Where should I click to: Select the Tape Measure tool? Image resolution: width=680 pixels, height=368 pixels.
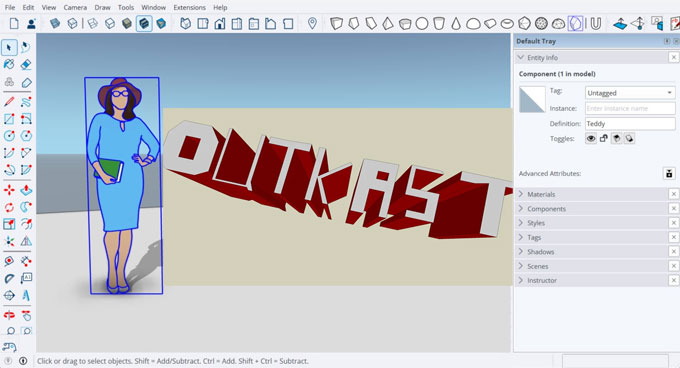pyautogui.click(x=9, y=261)
